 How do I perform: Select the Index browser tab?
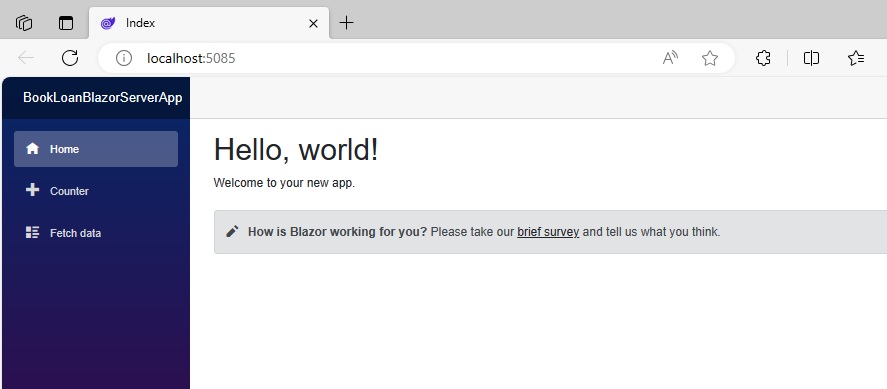pyautogui.click(x=209, y=23)
